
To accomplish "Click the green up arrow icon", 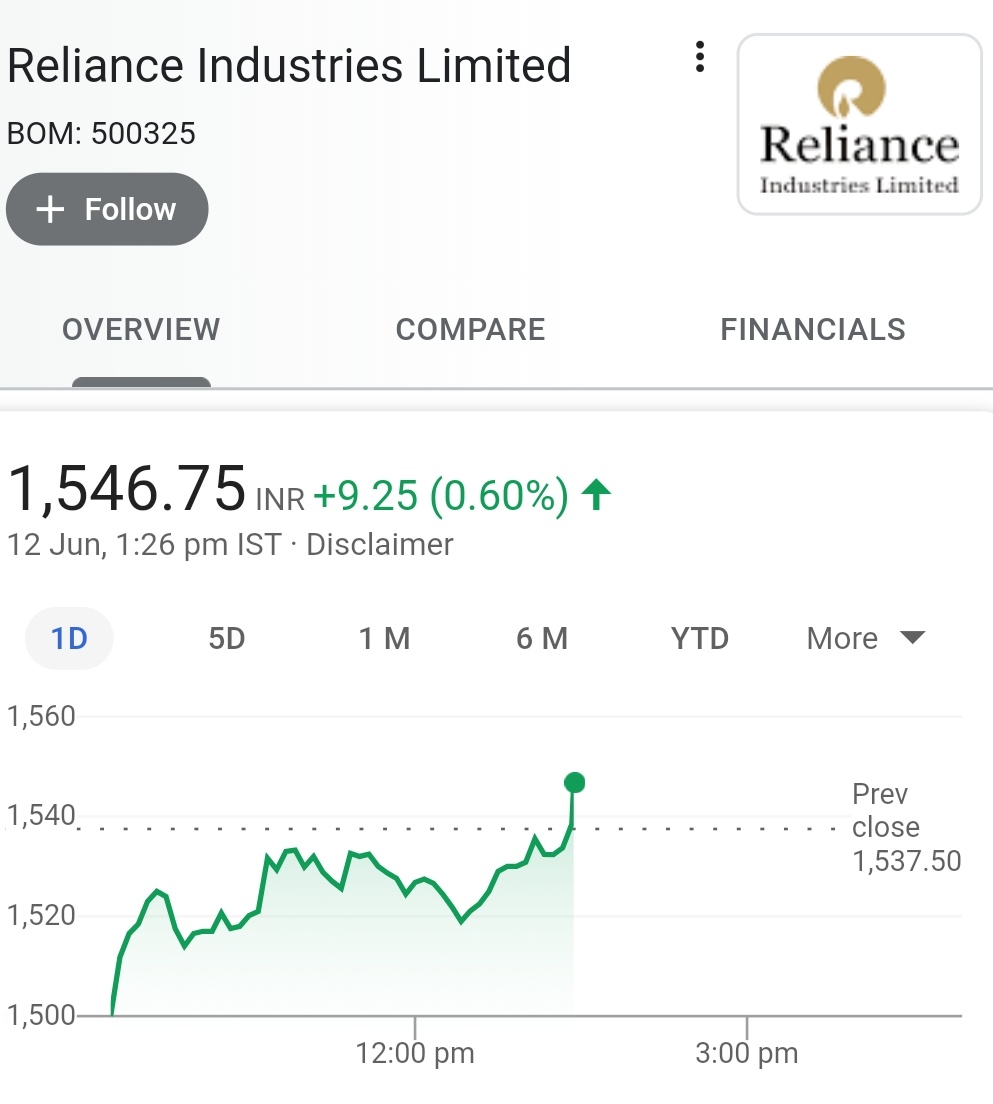I will (x=596, y=494).
